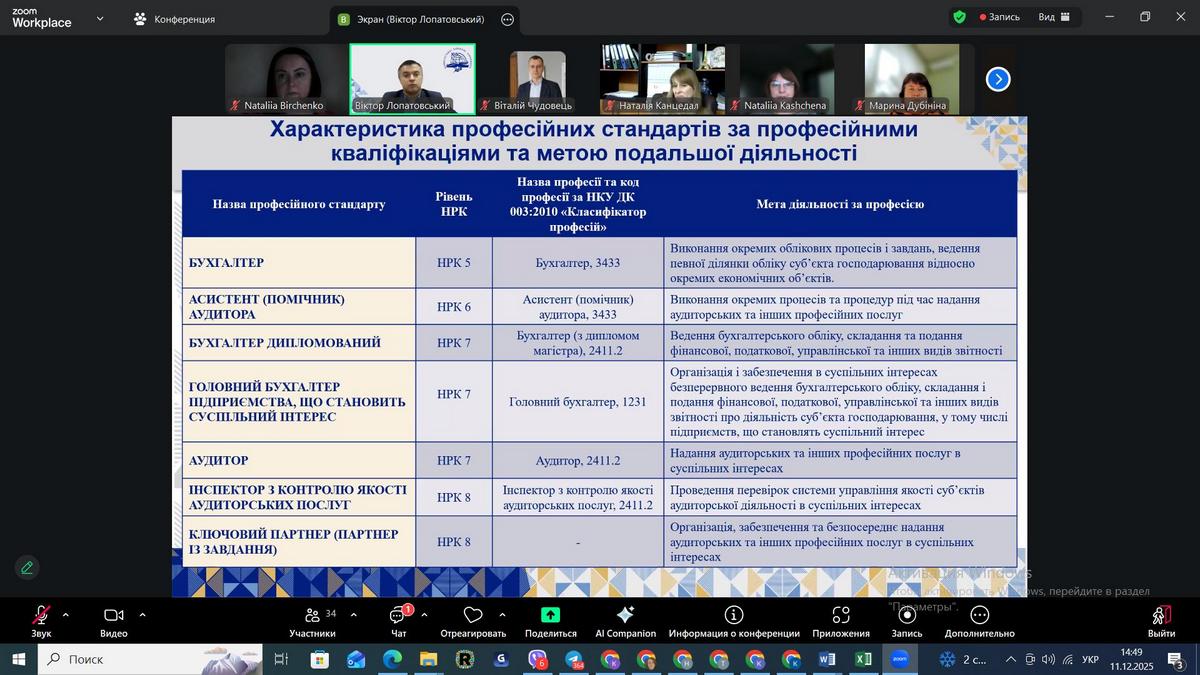1200x675 pixels.
Task: Open the Вид view menu
Action: coord(1054,17)
